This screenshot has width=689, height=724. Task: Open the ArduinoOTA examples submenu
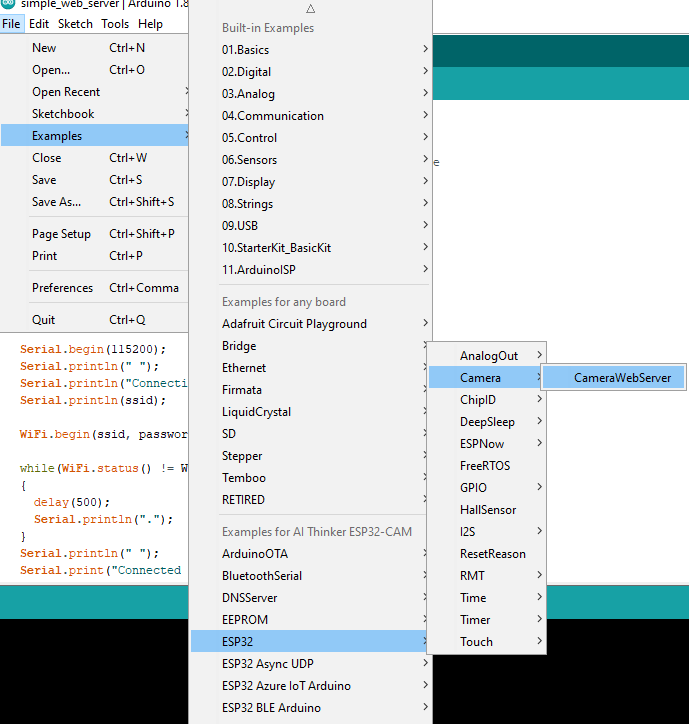coord(308,554)
